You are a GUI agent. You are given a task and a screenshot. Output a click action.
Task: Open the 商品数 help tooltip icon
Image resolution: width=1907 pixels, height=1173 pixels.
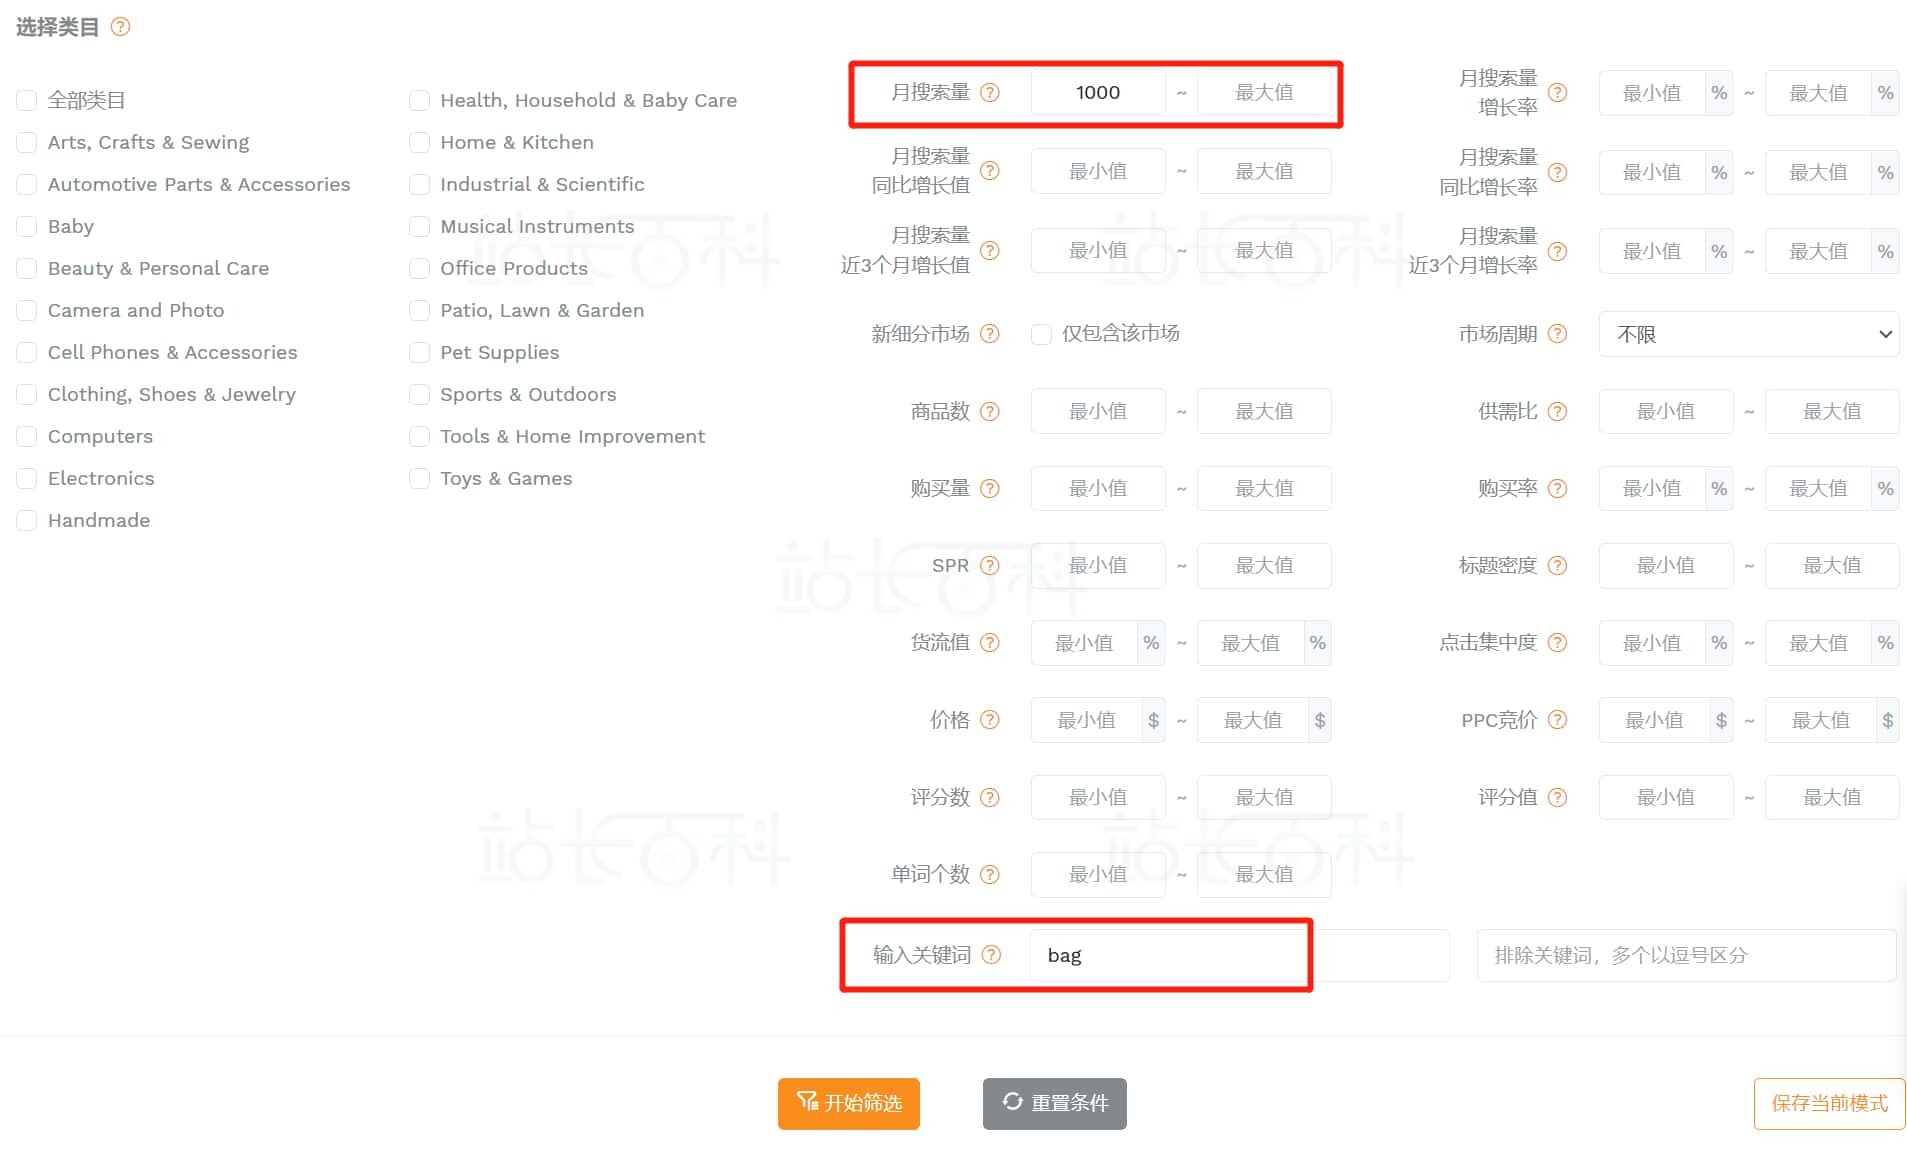click(990, 411)
